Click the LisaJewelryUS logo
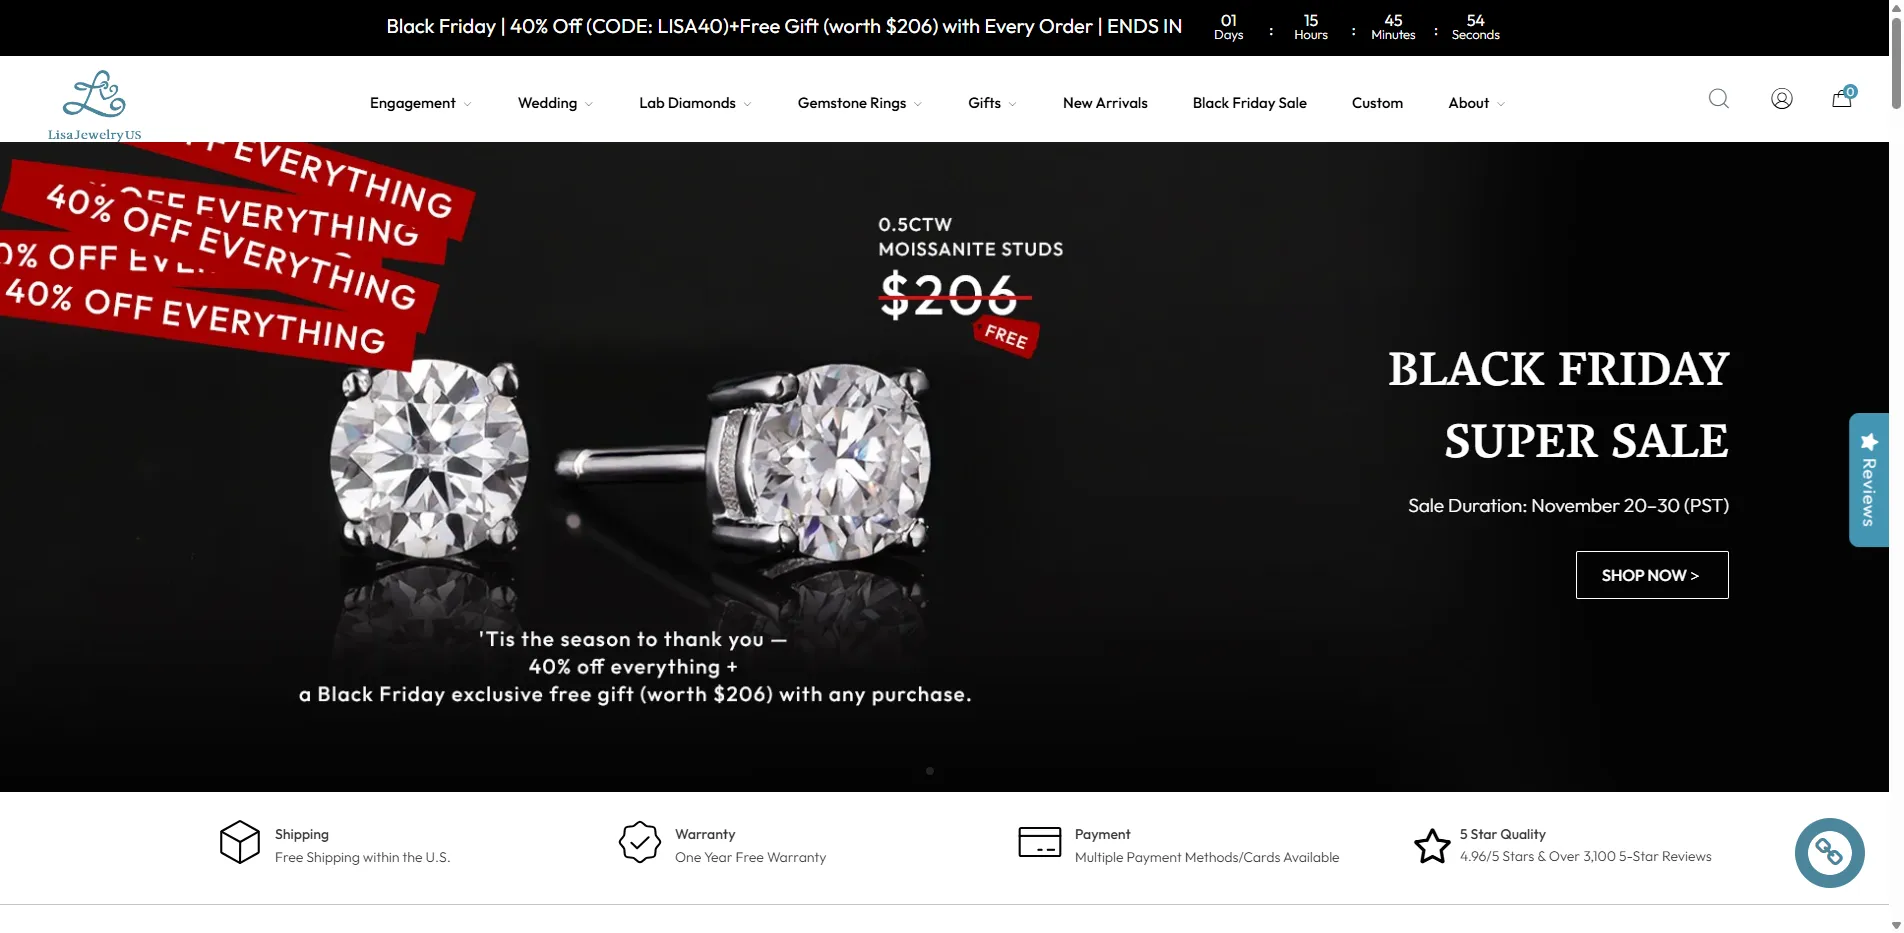Image resolution: width=1904 pixels, height=933 pixels. click(x=95, y=103)
